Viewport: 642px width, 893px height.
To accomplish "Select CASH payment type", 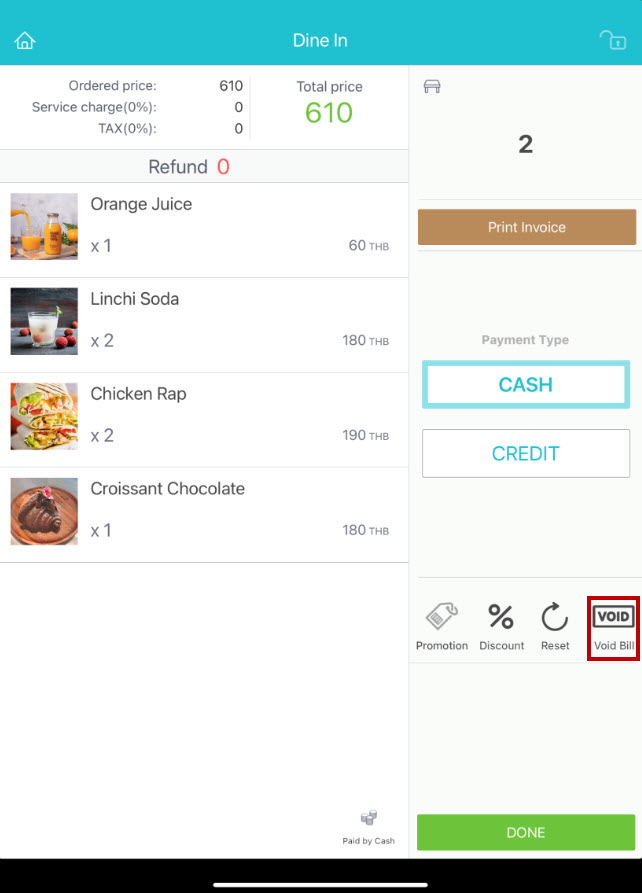I will tap(525, 385).
